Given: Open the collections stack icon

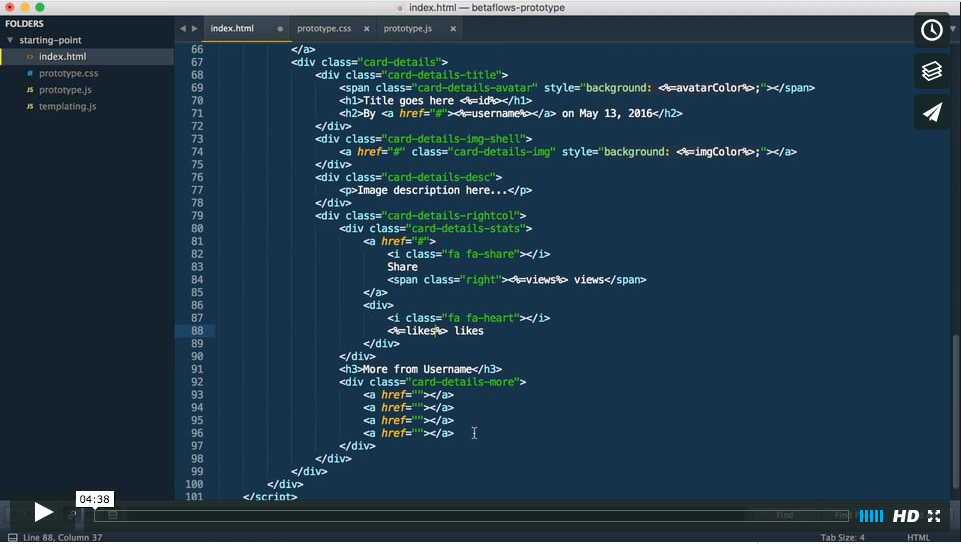Looking at the screenshot, I should pyautogui.click(x=932, y=71).
